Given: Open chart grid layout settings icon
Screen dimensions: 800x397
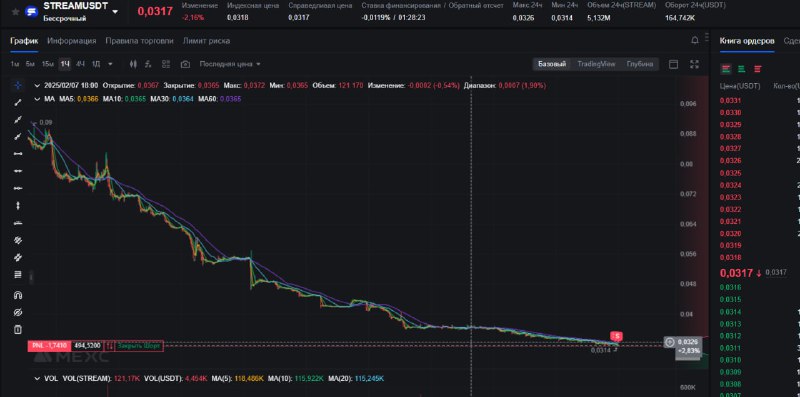Looking at the screenshot, I should [x=166, y=64].
